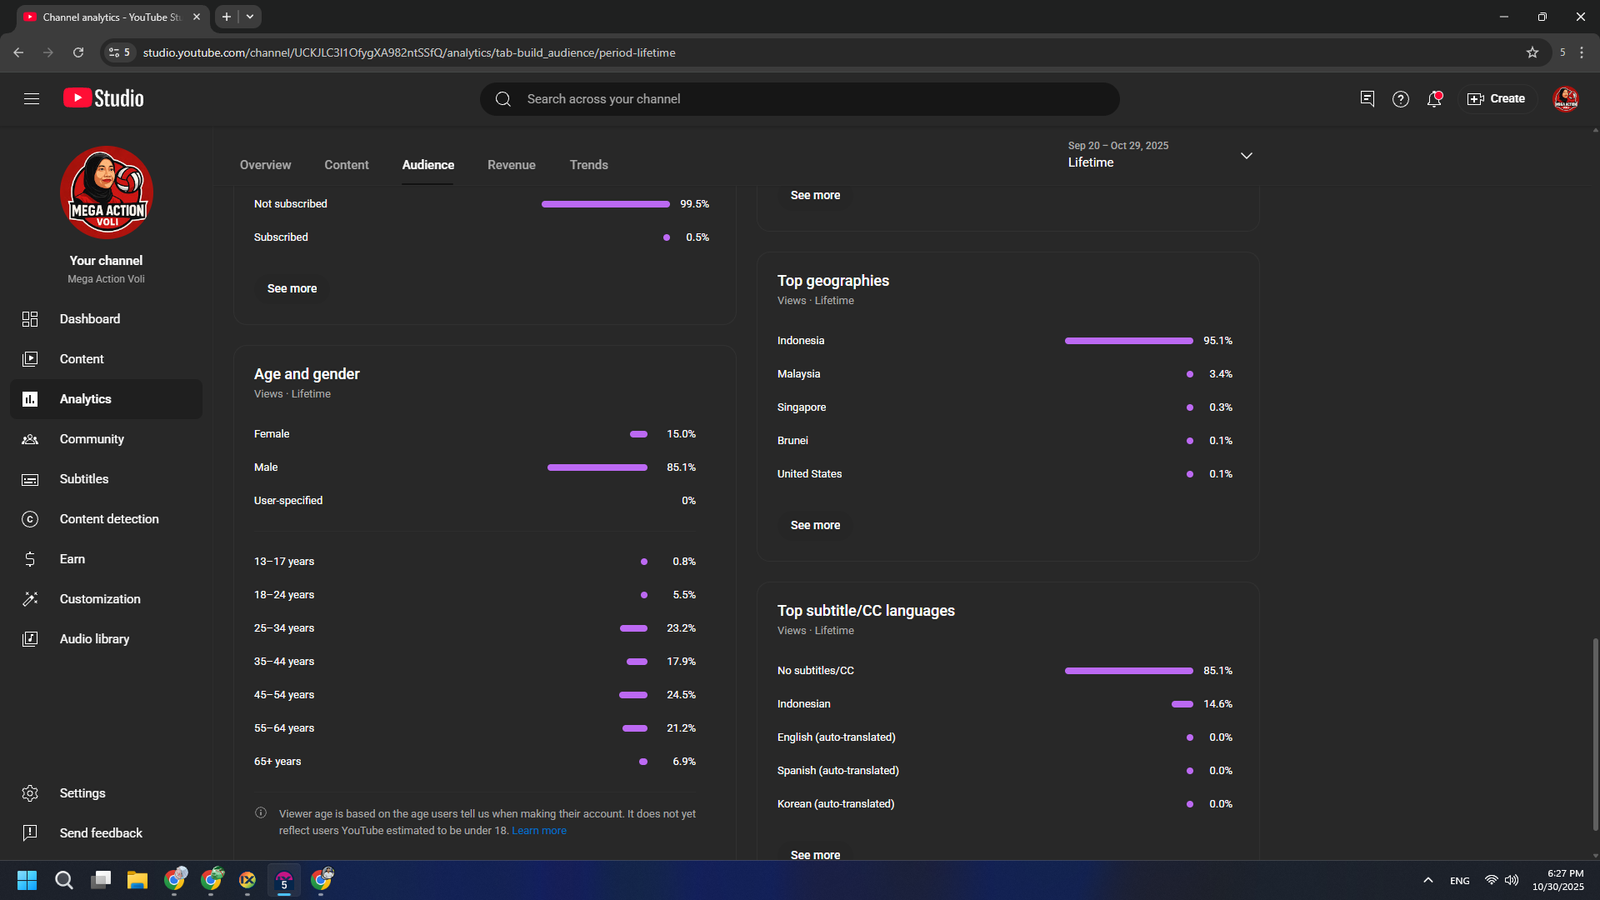Screen dimensions: 1600x900
Task: Click the search across your channel field
Action: point(800,99)
